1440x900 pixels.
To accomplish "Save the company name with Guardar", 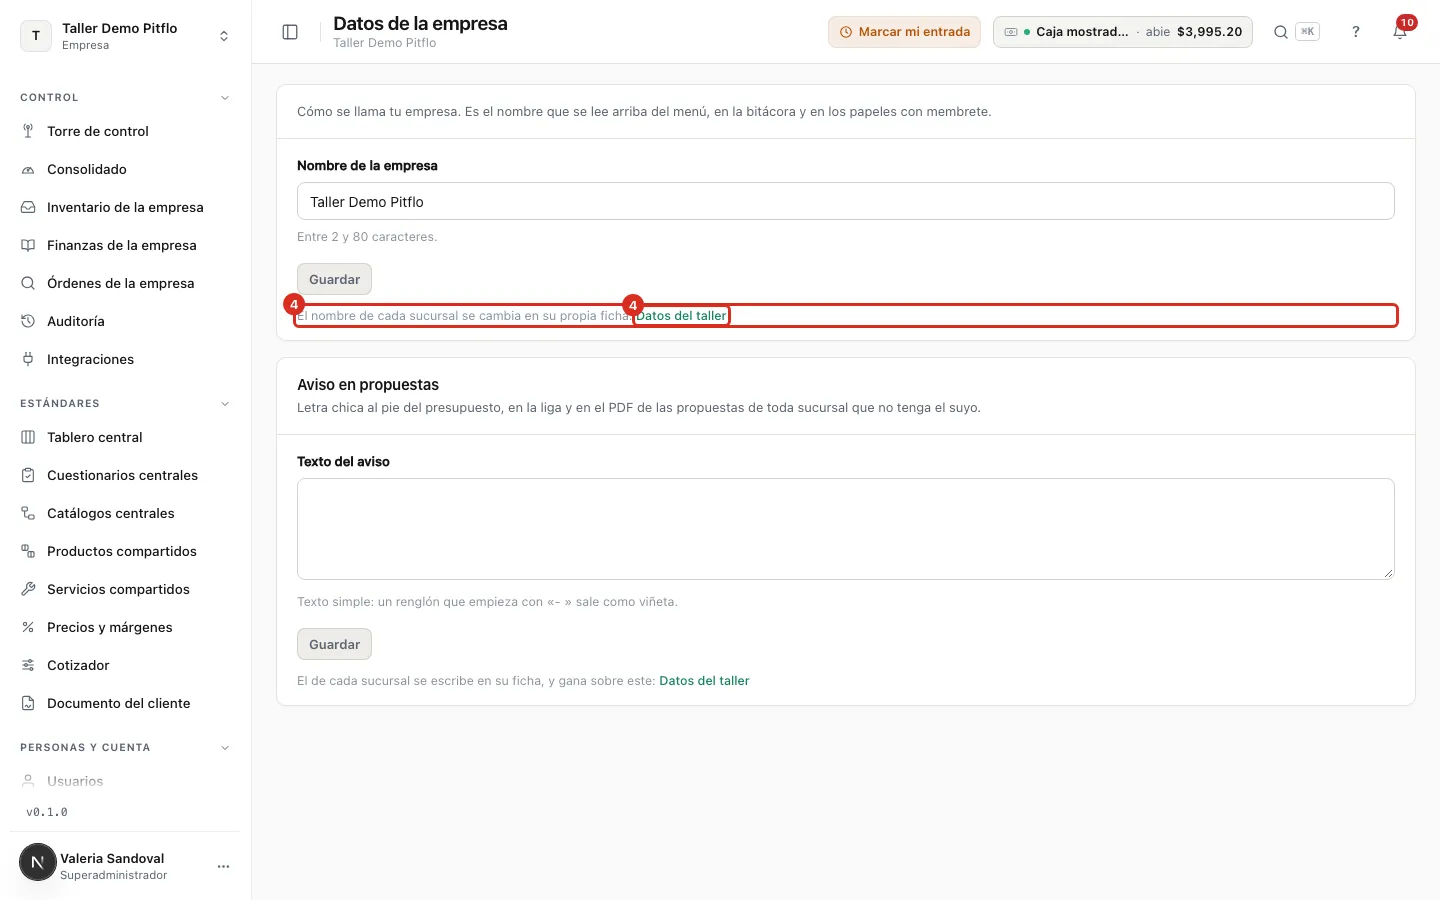I will (x=334, y=279).
